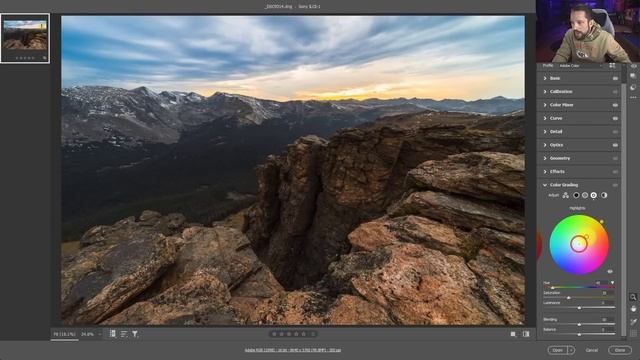The height and width of the screenshot is (360, 640).
Task: Adjust the Luminance slider handle
Action: click(x=579, y=308)
